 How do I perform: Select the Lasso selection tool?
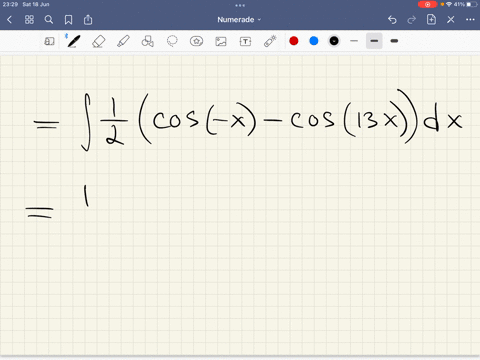coord(172,41)
